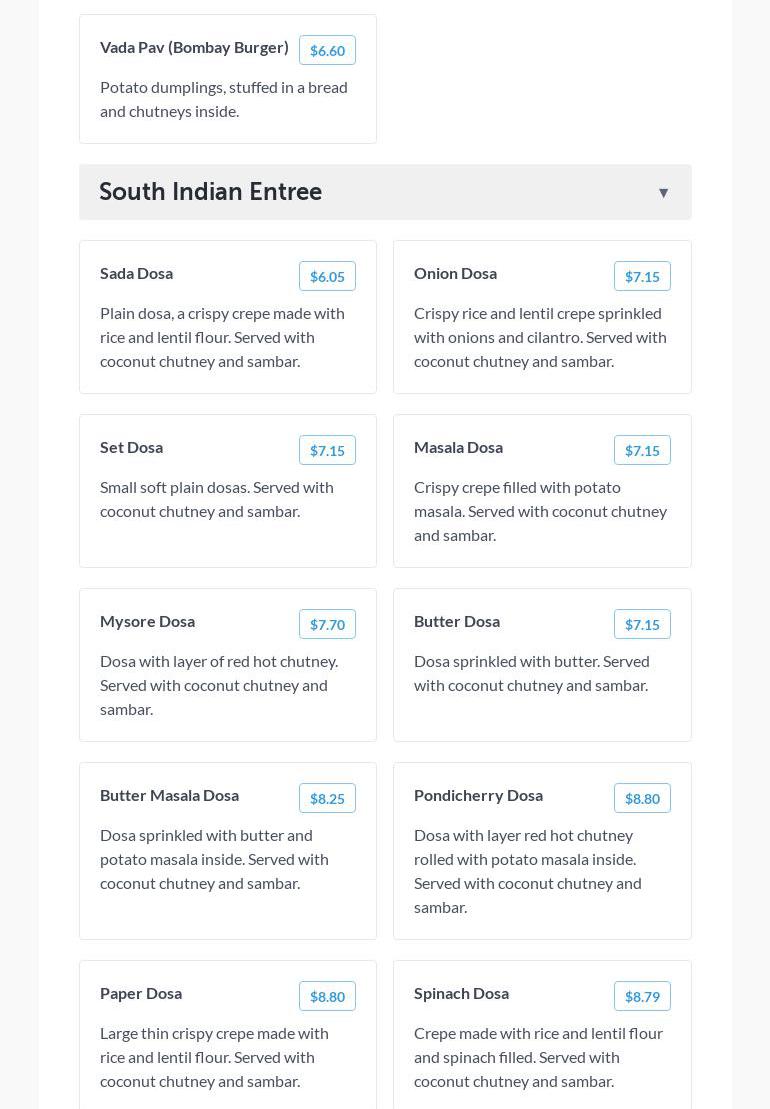Add Sada Dosa via $6.05 price
The image size is (770, 1109).
(x=327, y=277)
